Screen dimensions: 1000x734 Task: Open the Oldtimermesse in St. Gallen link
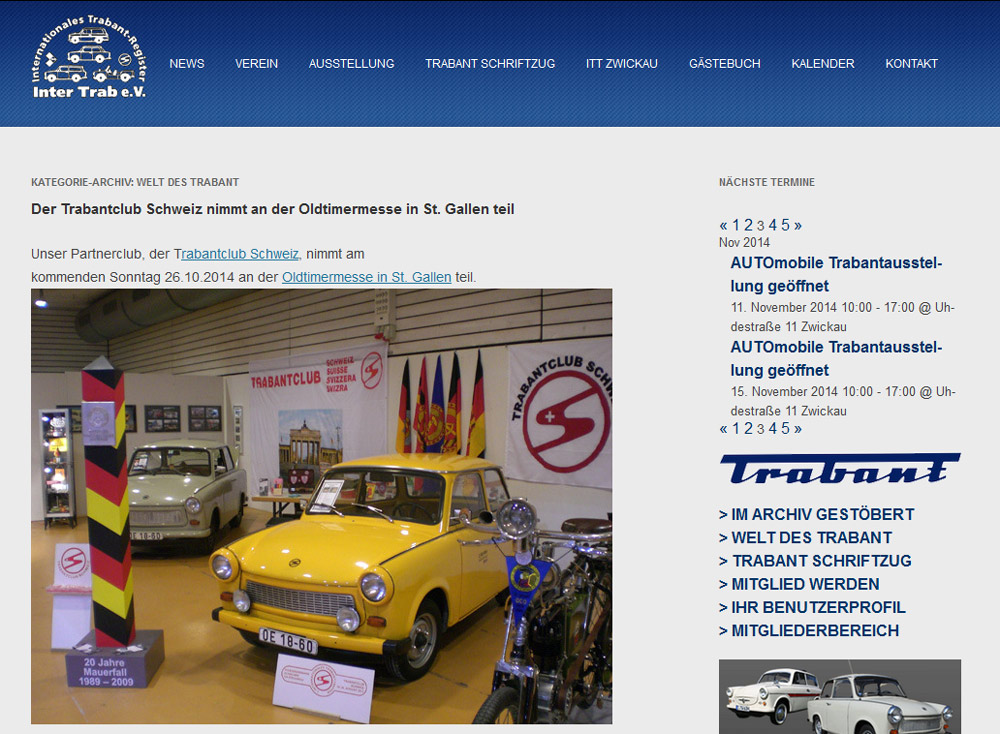click(x=367, y=277)
